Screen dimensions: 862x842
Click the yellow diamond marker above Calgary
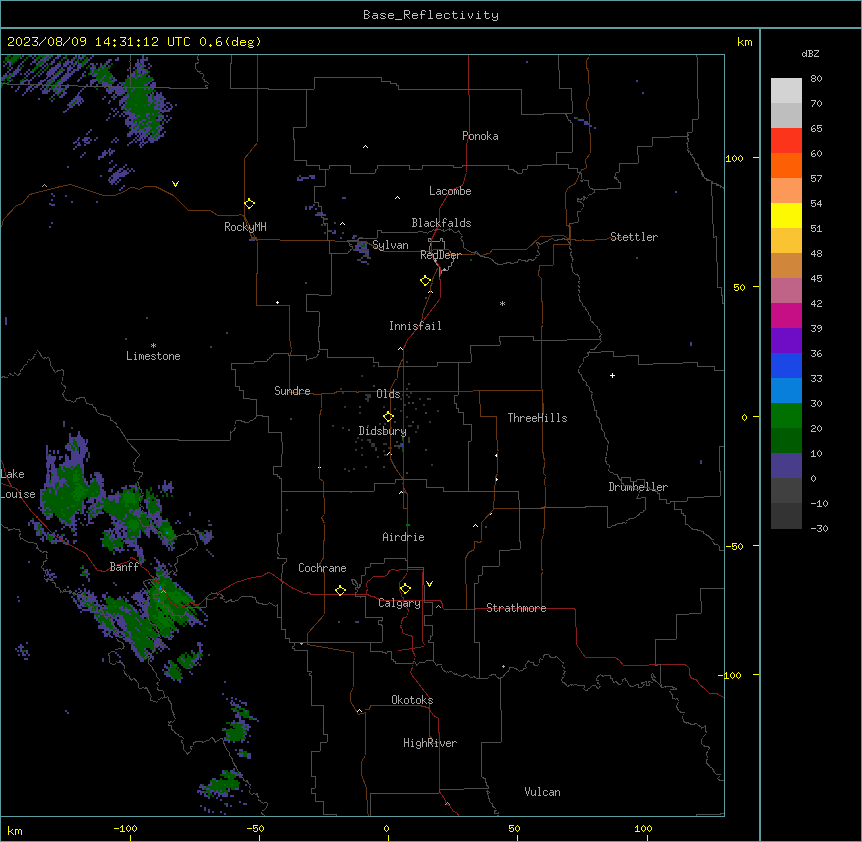pos(405,589)
